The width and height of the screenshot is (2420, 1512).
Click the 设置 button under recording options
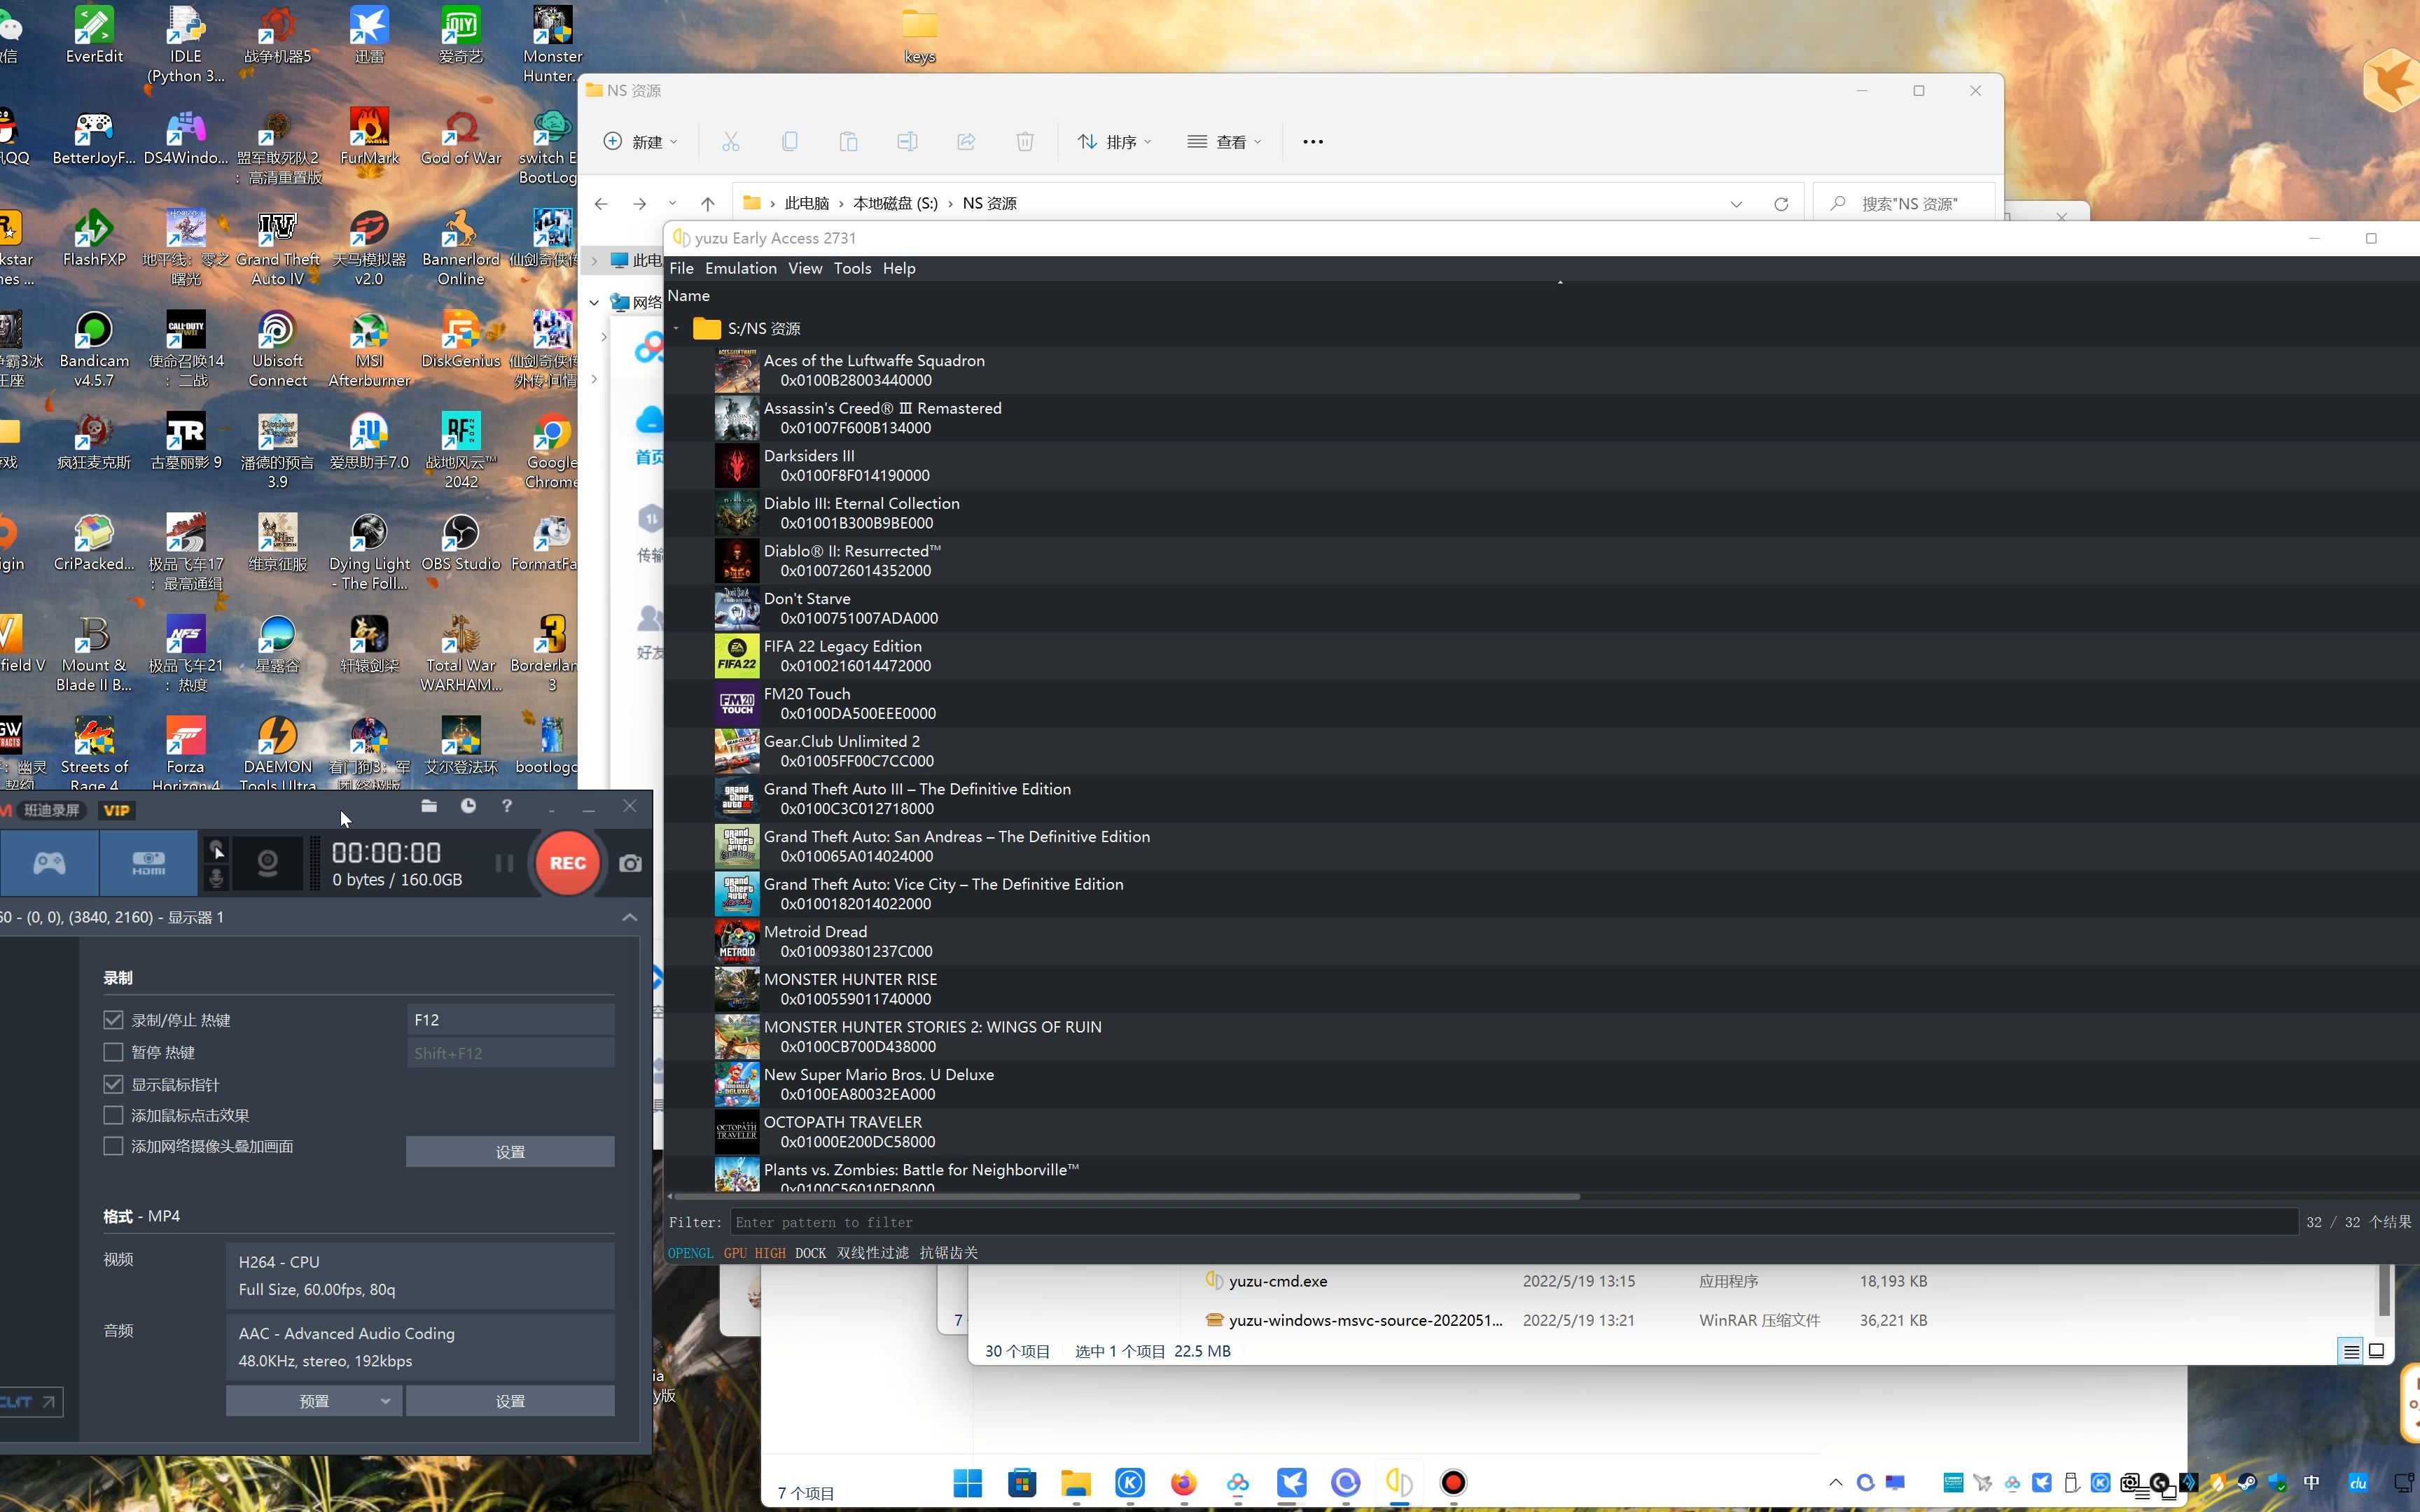point(510,1152)
